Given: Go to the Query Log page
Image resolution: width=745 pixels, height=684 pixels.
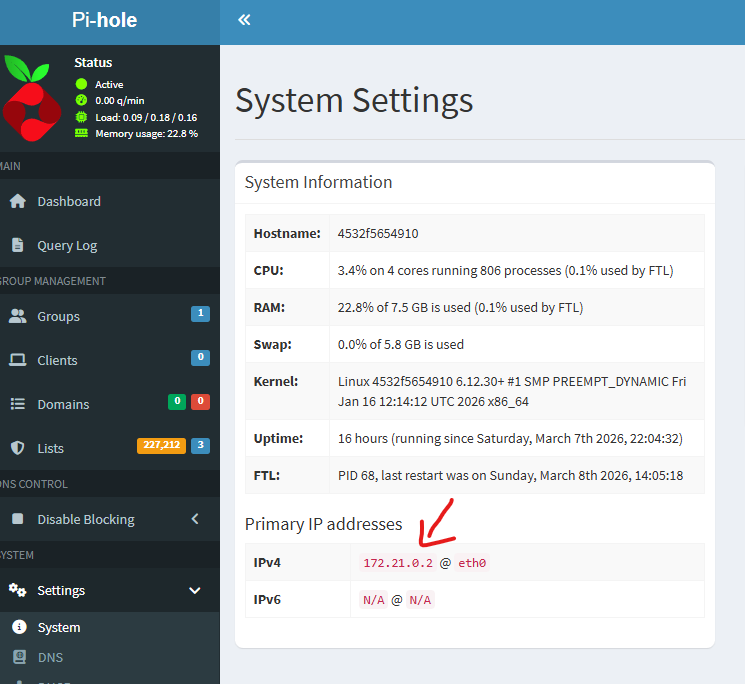Looking at the screenshot, I should coord(67,245).
